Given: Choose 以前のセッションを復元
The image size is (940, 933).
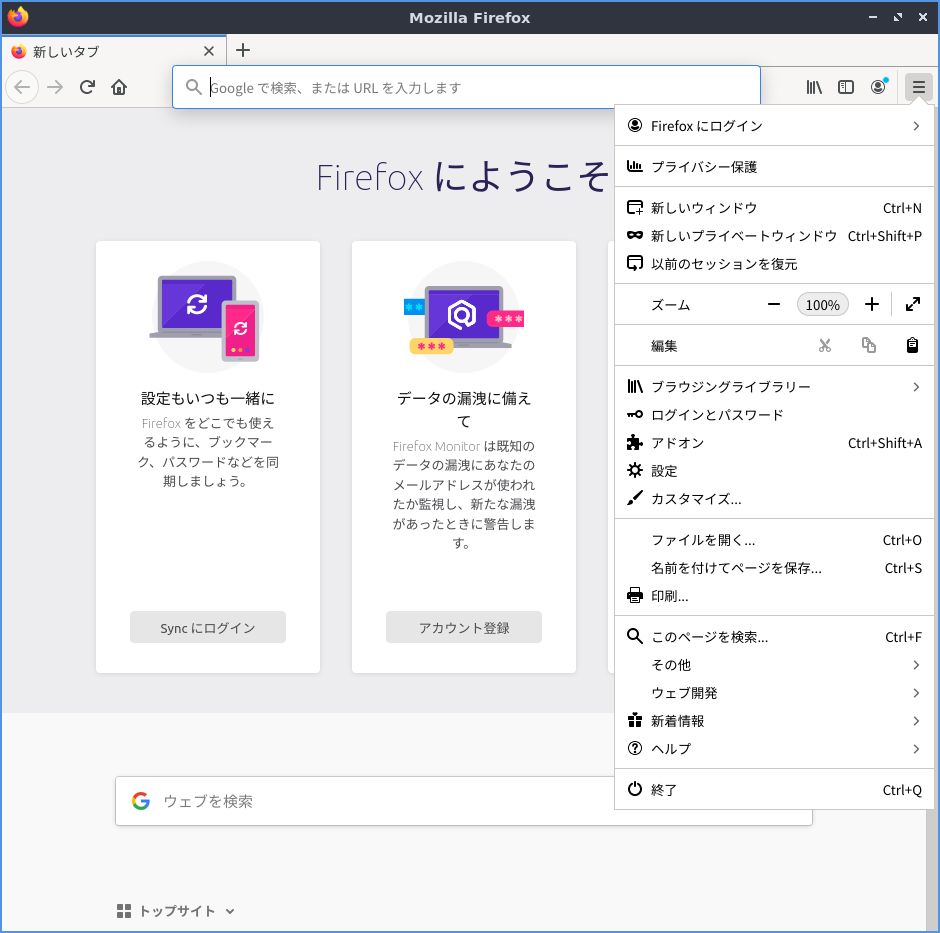Looking at the screenshot, I should tap(774, 264).
